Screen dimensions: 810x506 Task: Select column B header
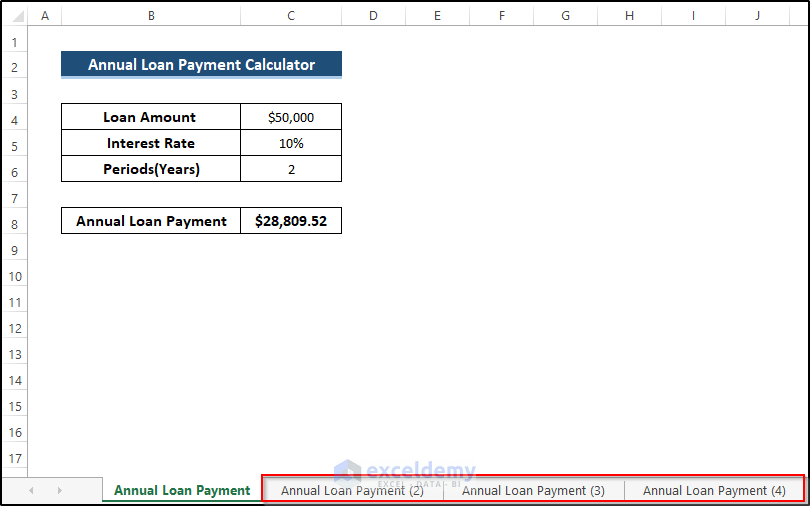(x=151, y=16)
